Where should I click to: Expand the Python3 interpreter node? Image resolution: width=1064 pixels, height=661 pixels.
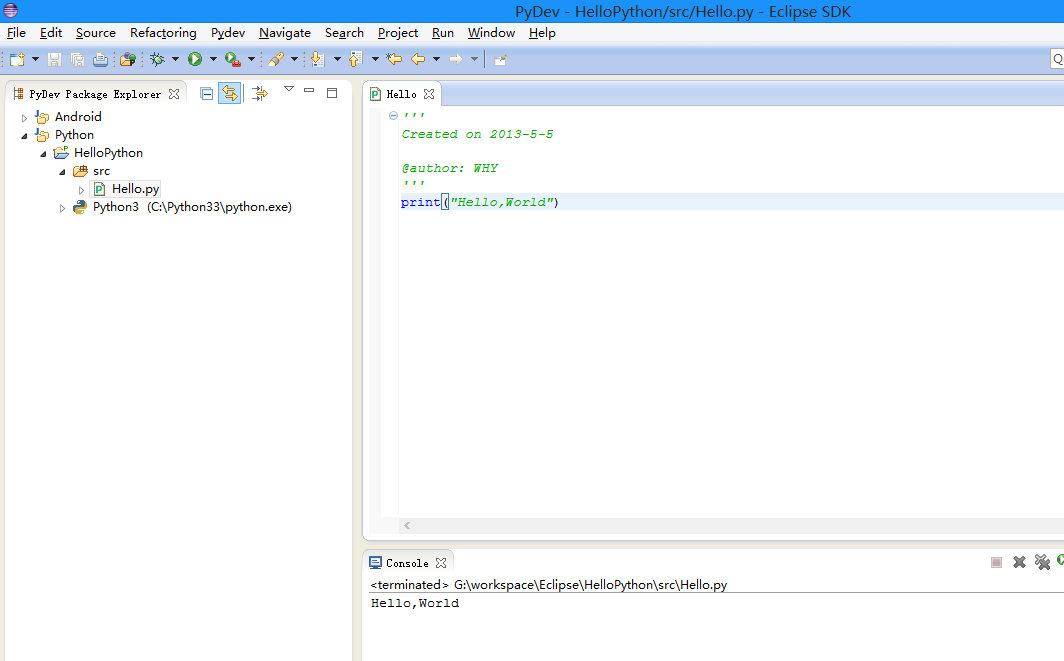[x=62, y=208]
